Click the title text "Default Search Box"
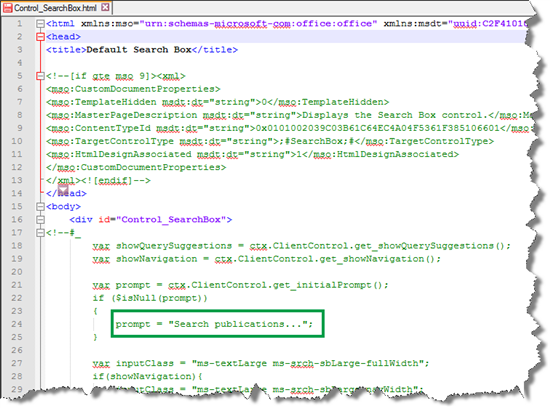Screen dimensions: 550x408 139,49
